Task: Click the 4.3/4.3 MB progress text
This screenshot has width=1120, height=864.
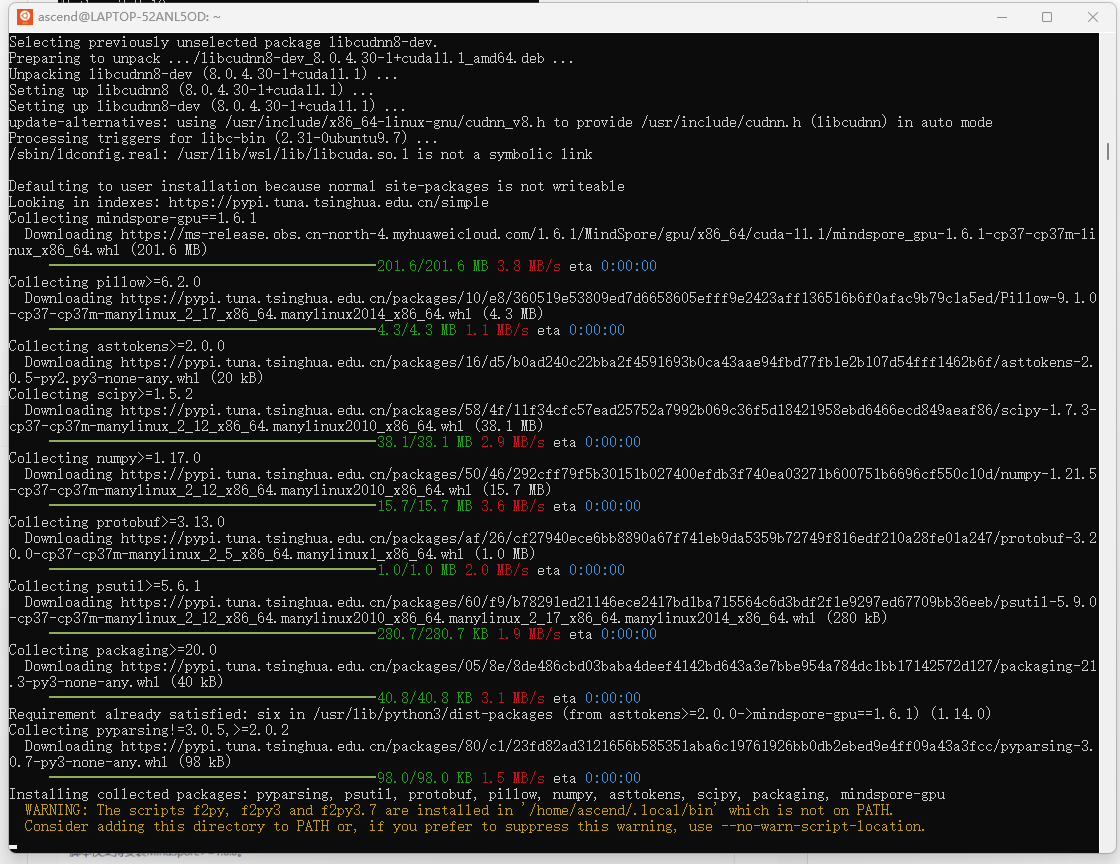Action: pyautogui.click(x=416, y=330)
